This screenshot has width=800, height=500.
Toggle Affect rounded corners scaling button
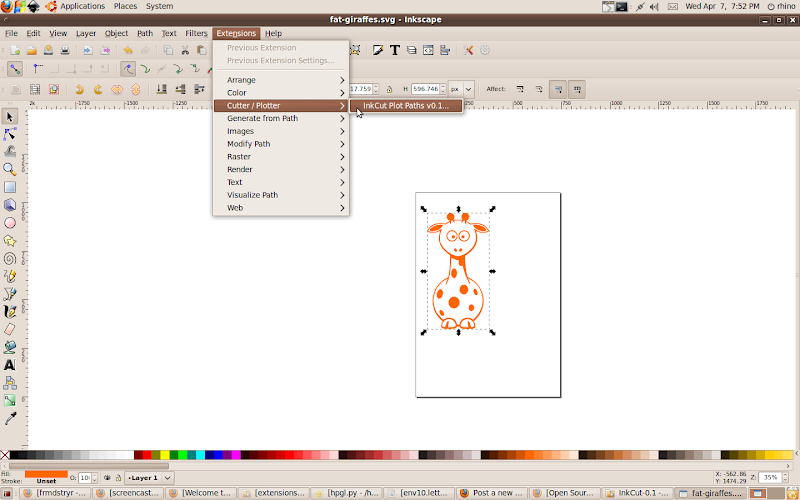(x=539, y=89)
